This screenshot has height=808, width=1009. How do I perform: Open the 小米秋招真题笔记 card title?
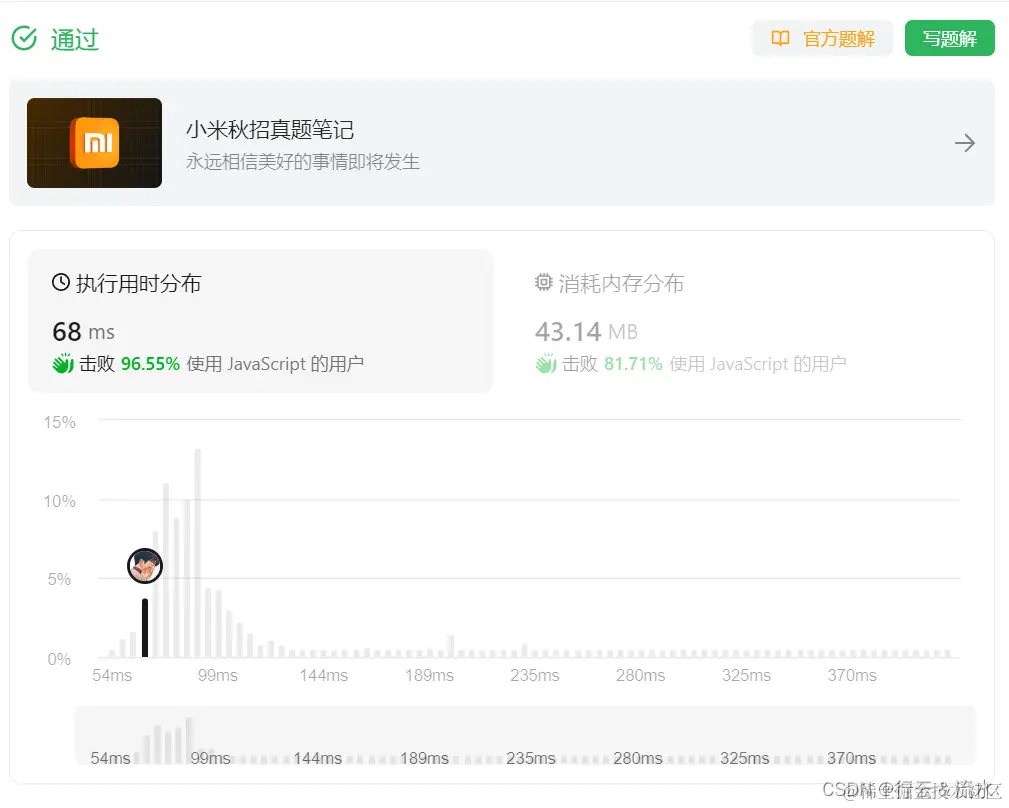(x=270, y=130)
